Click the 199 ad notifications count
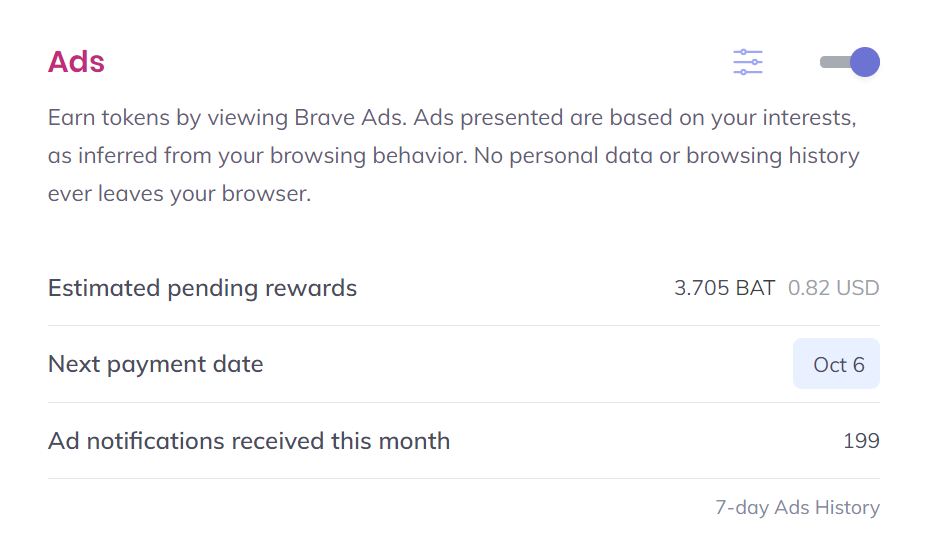This screenshot has height=554, width=926. pyautogui.click(x=862, y=441)
